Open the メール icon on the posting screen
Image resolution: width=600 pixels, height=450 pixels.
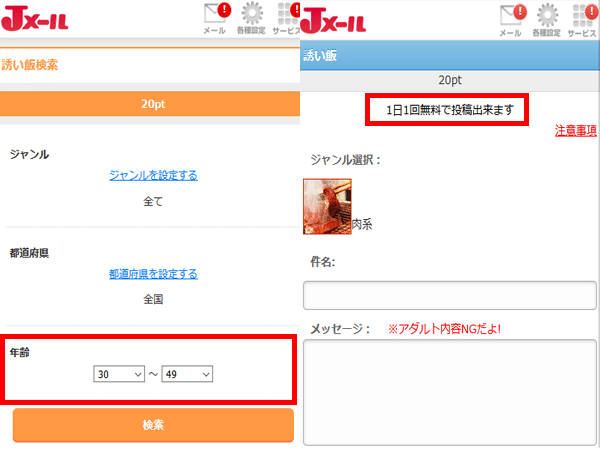pos(510,17)
